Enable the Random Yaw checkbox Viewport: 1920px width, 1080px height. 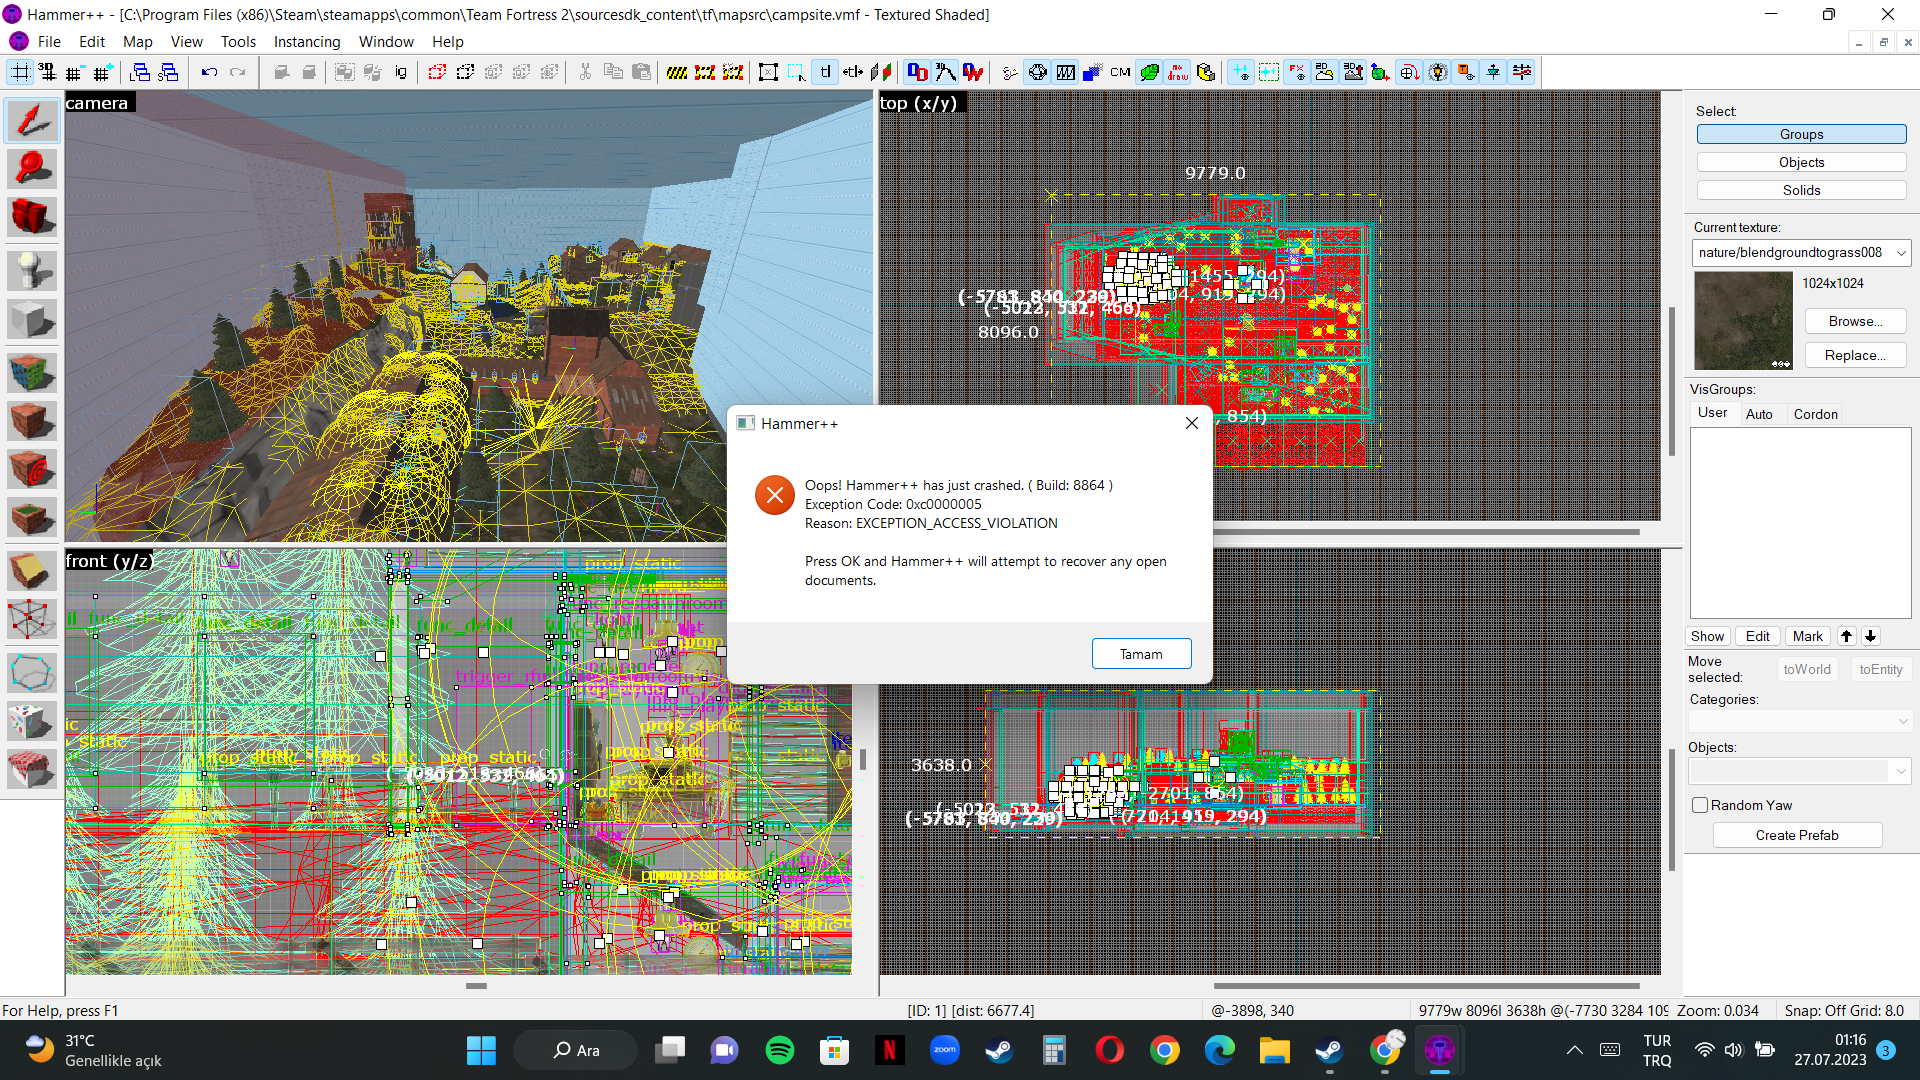click(x=1699, y=805)
